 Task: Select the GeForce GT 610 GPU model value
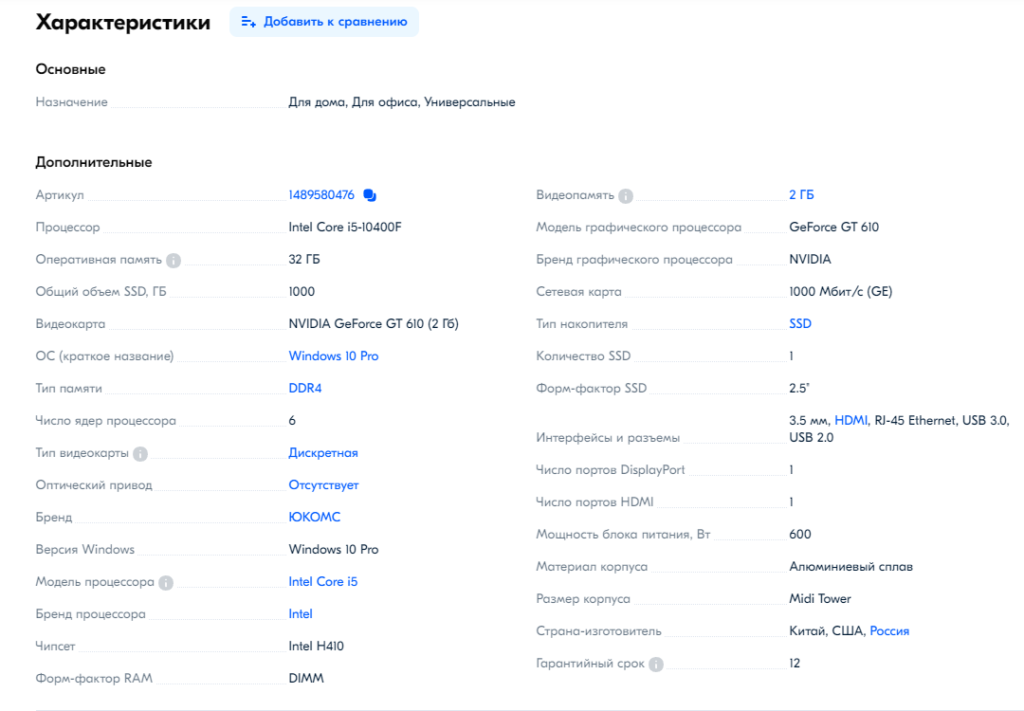tap(834, 227)
